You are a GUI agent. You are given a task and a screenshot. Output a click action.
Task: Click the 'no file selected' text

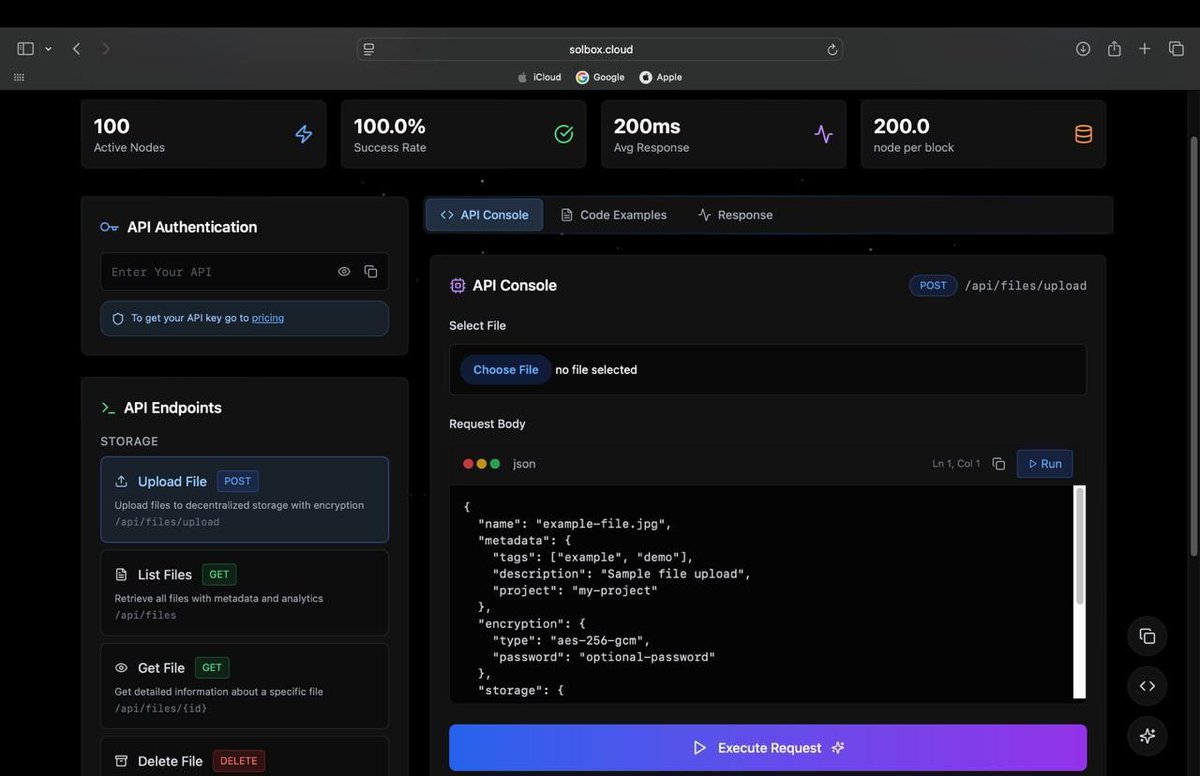pyautogui.click(x=596, y=370)
